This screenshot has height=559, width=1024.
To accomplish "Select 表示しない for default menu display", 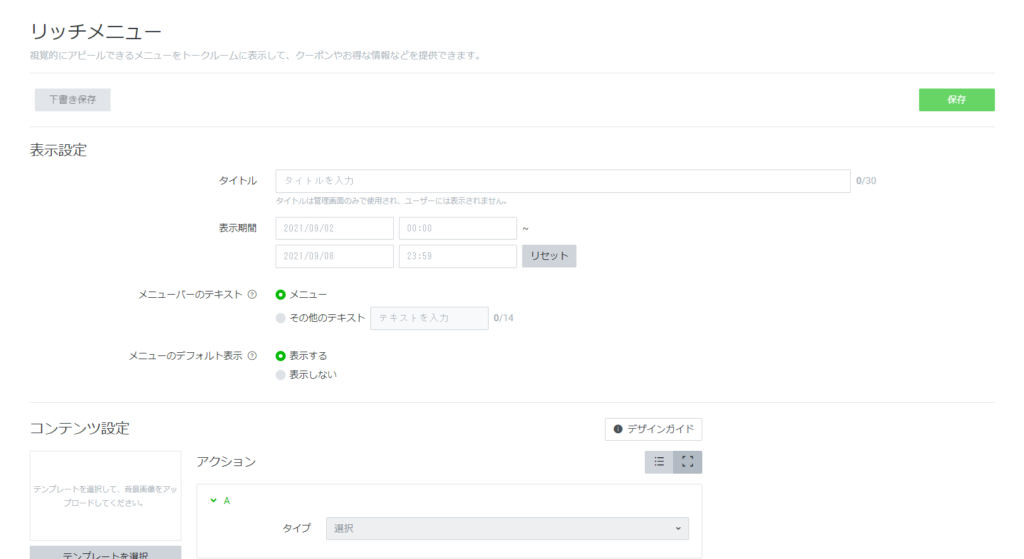I will (x=281, y=375).
